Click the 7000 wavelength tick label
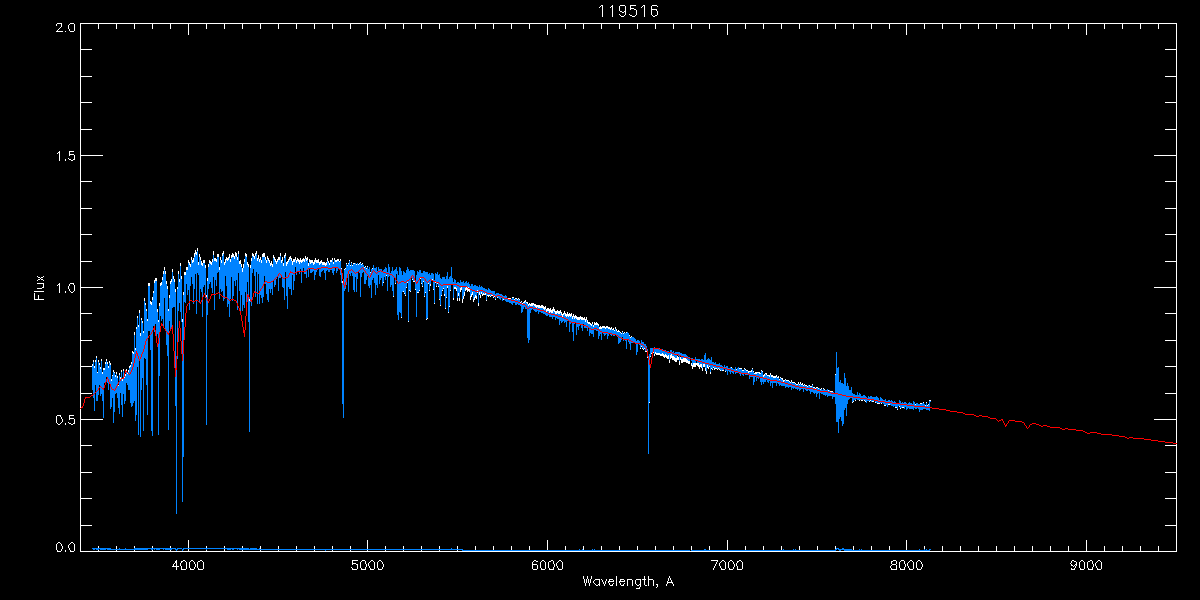This screenshot has height=600, width=1200. tap(727, 567)
